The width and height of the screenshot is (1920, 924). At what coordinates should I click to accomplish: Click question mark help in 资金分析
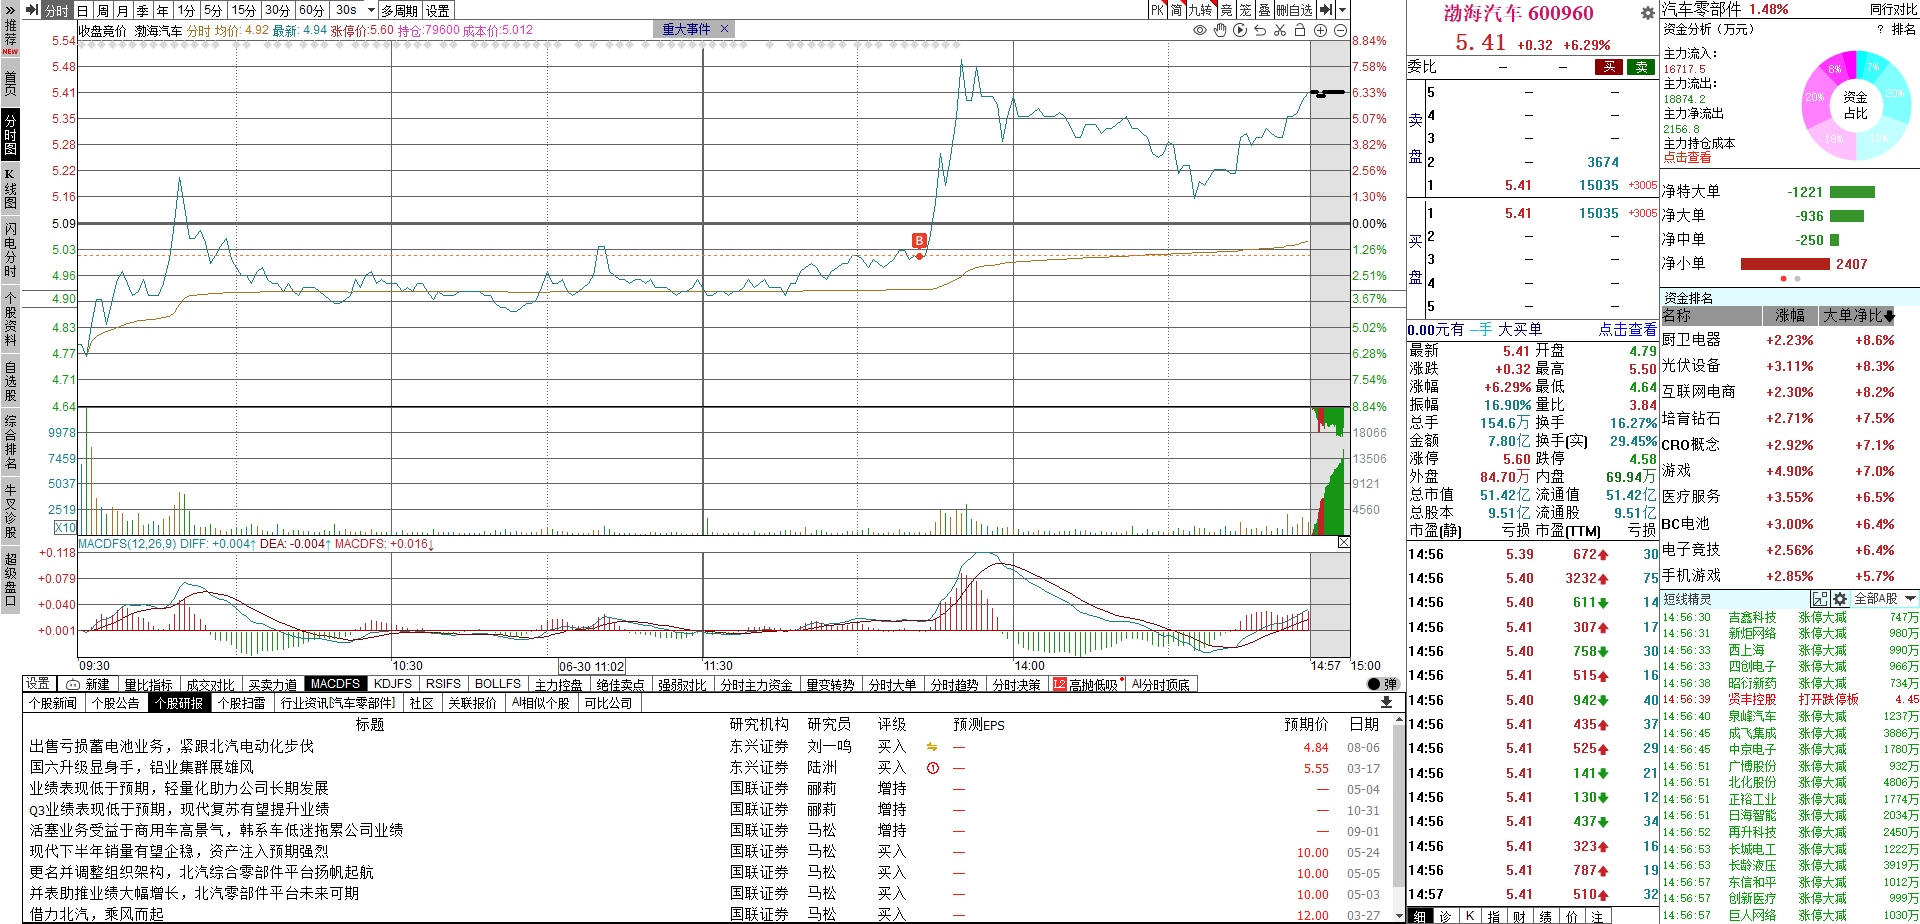point(1881,29)
